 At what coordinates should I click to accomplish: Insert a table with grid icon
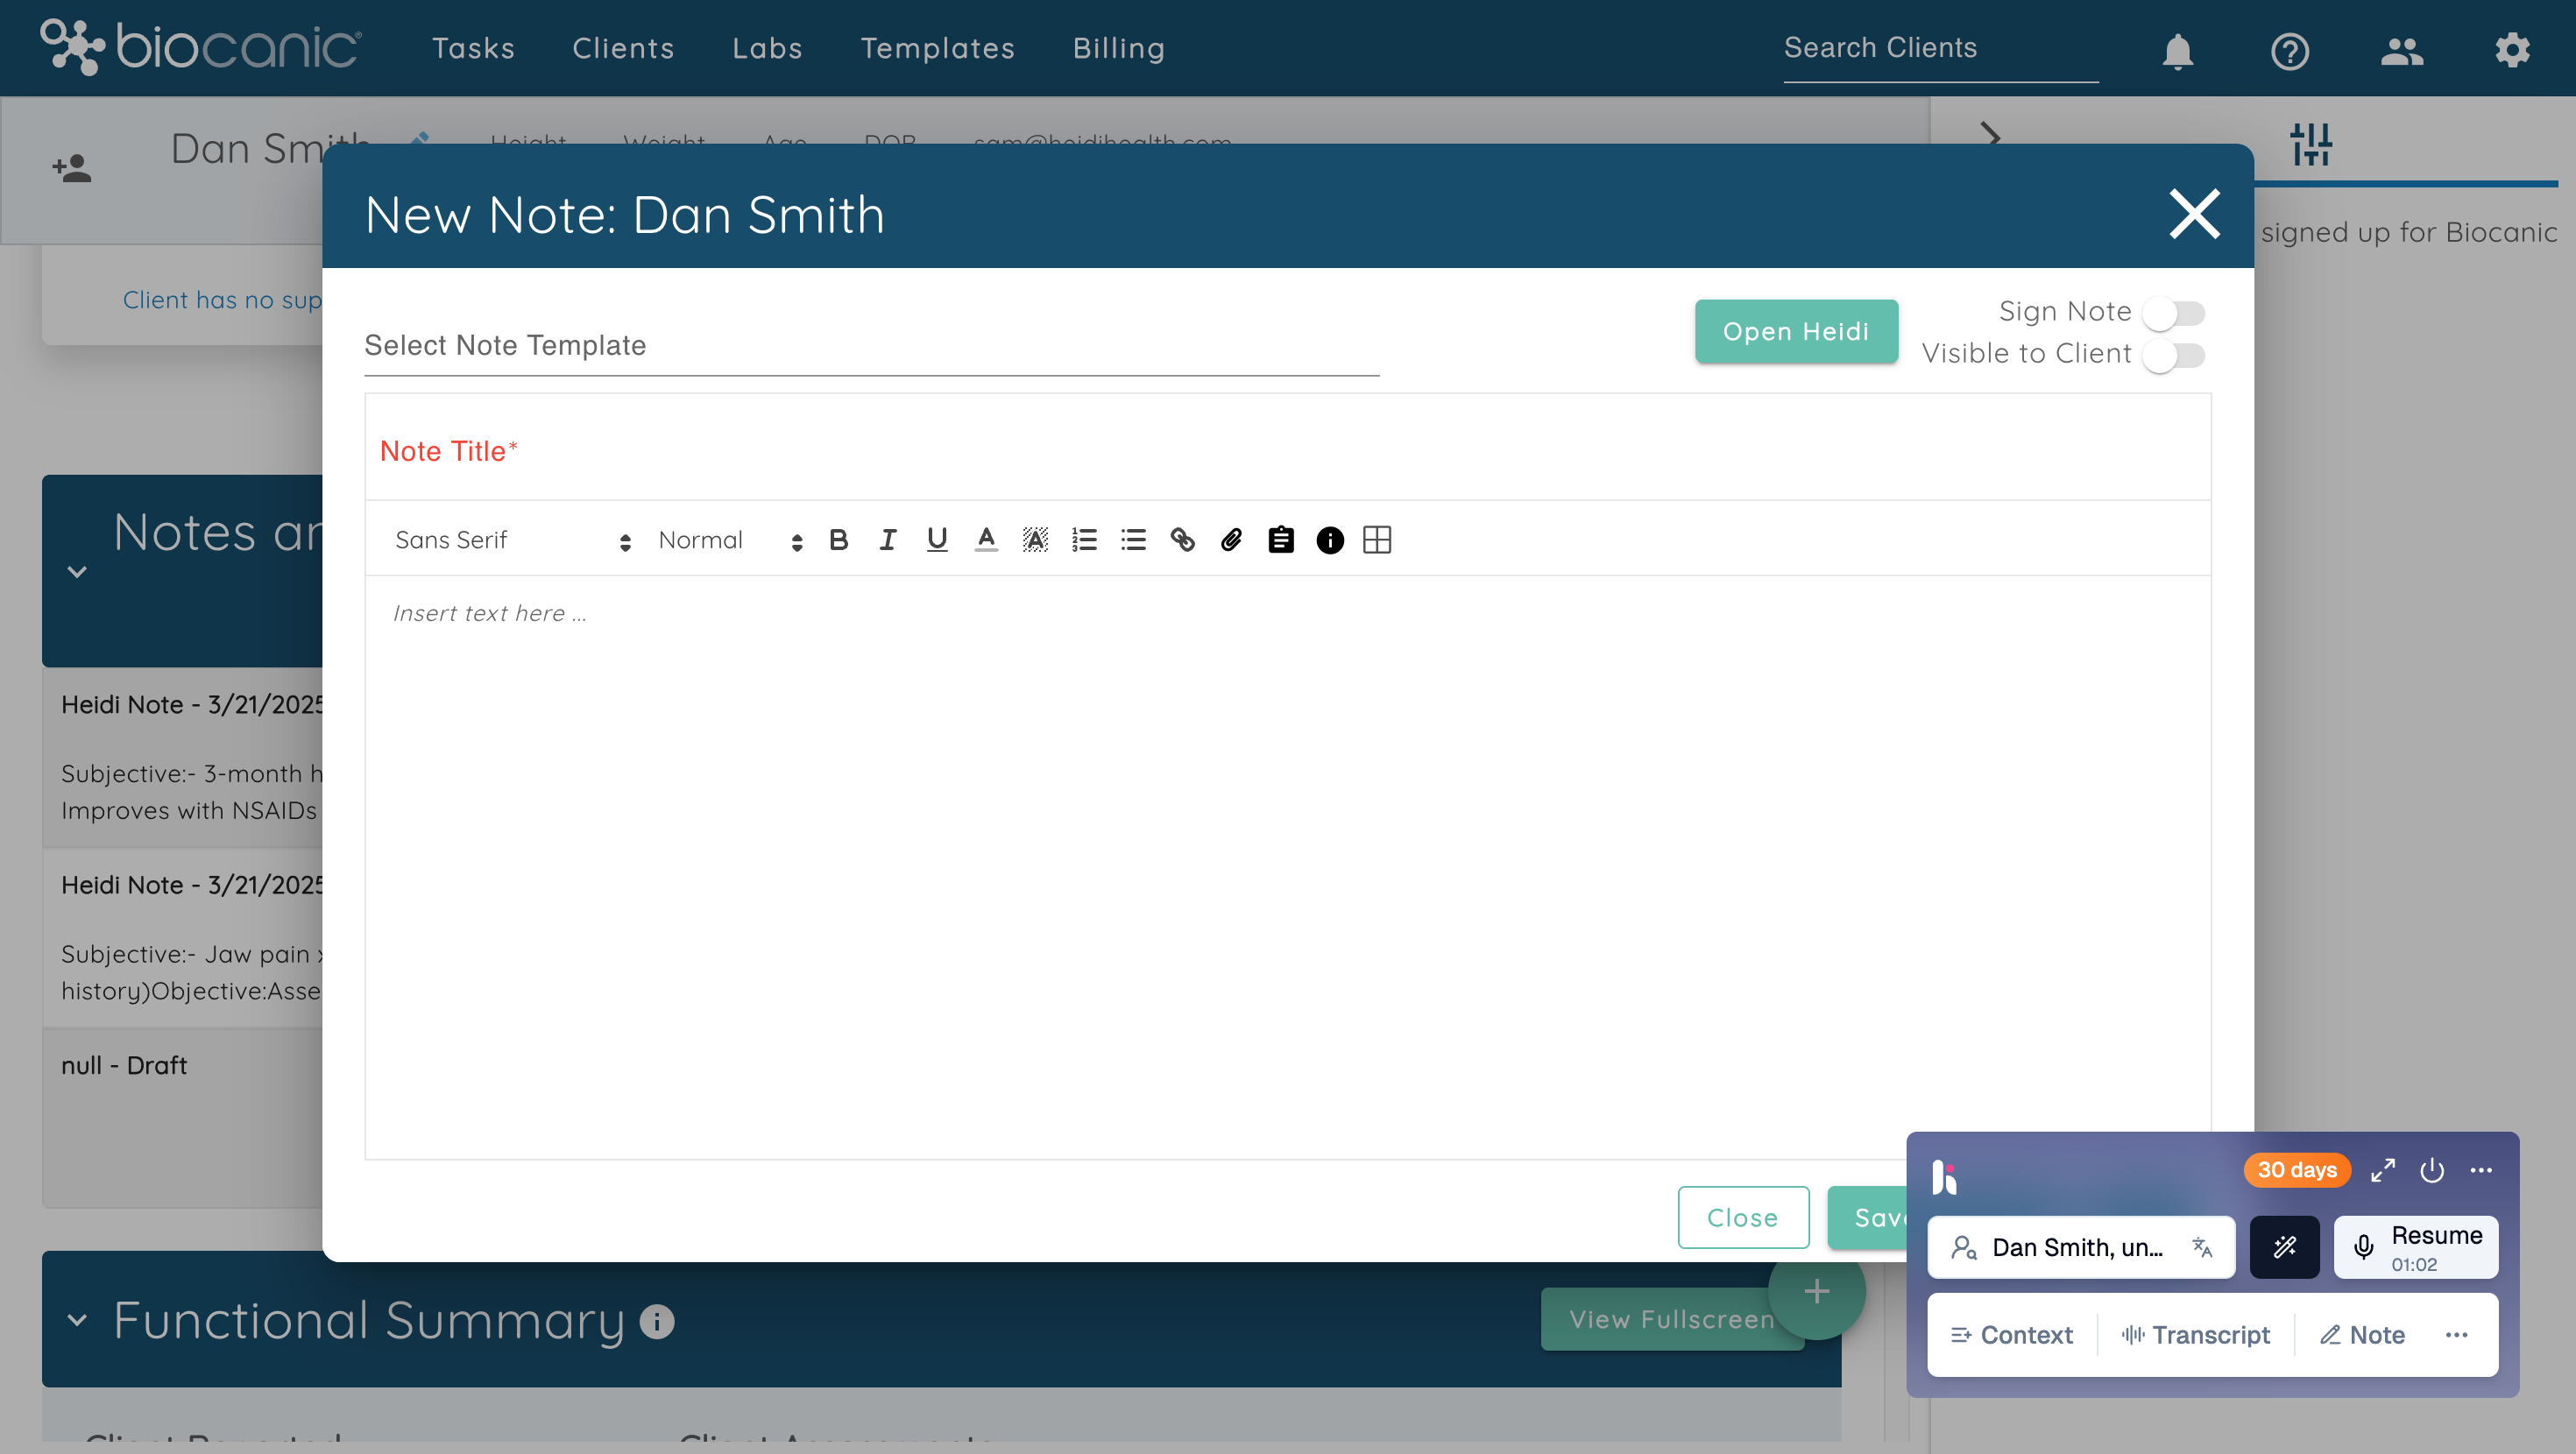(x=1377, y=540)
